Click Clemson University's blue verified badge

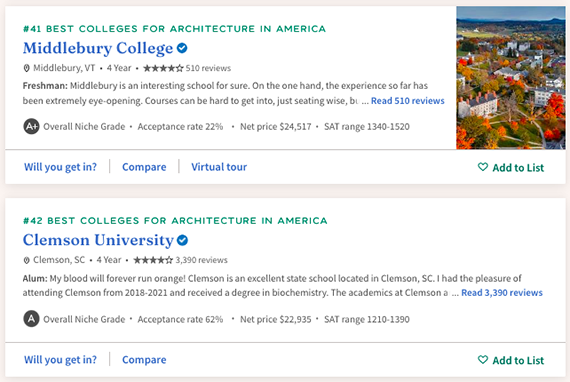click(182, 240)
